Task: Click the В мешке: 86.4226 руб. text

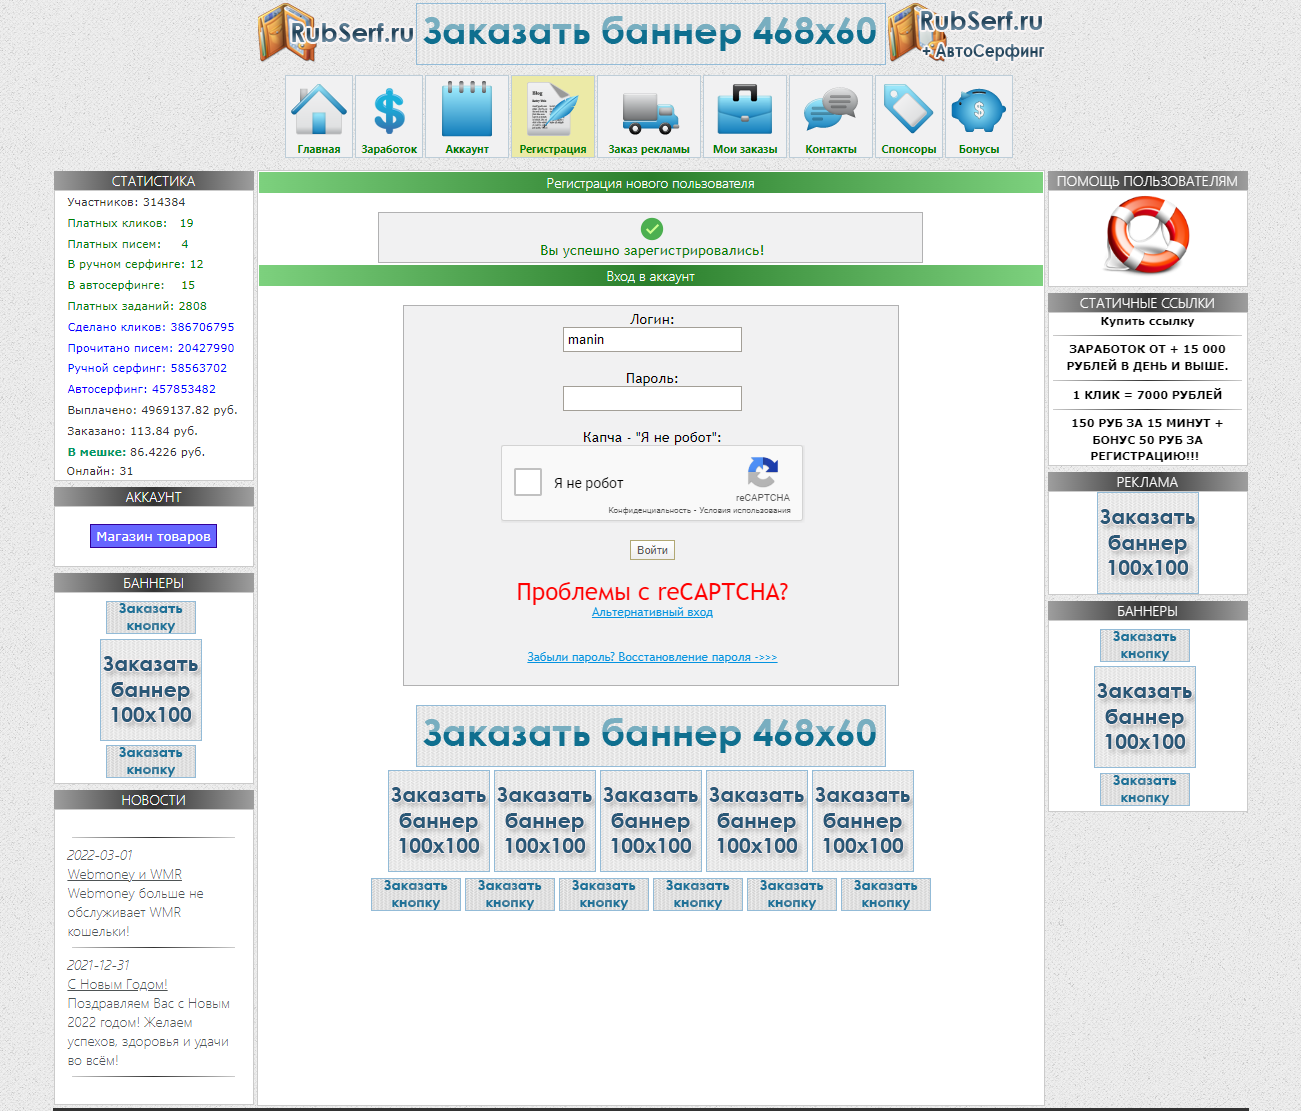Action: click(x=136, y=452)
